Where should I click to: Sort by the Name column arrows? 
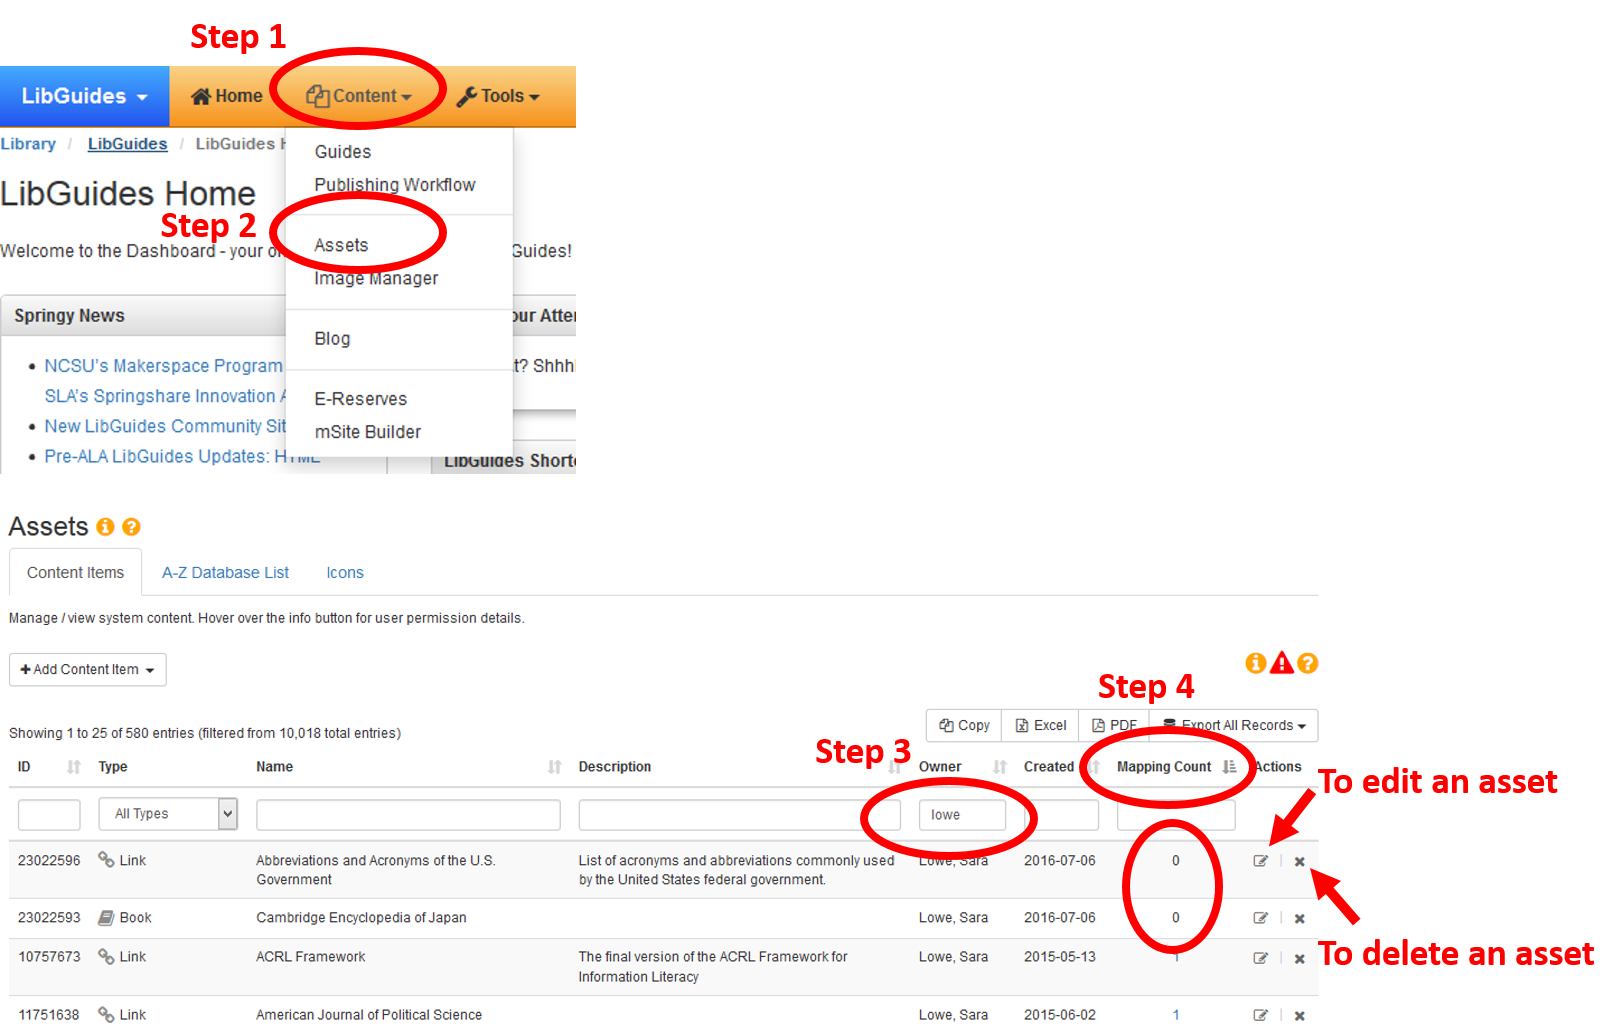555,767
